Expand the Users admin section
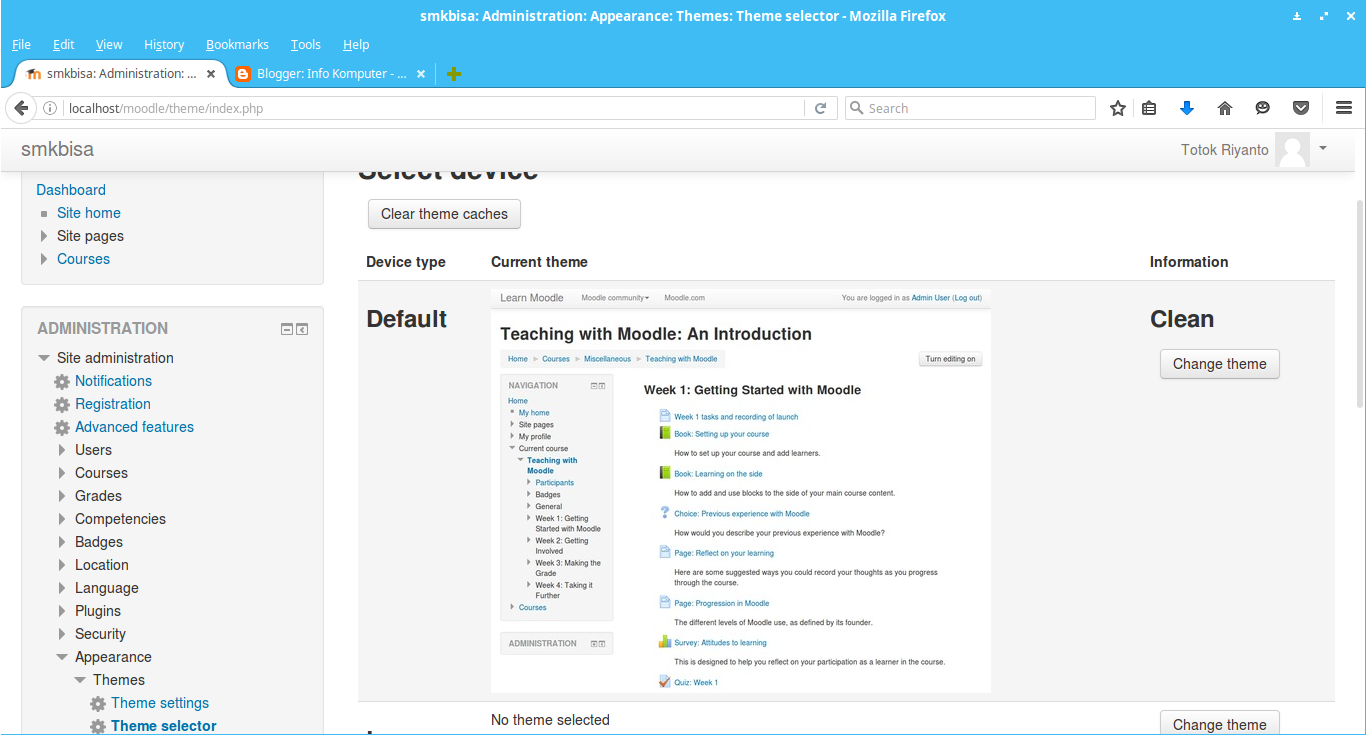The image size is (1366, 735). [x=62, y=450]
